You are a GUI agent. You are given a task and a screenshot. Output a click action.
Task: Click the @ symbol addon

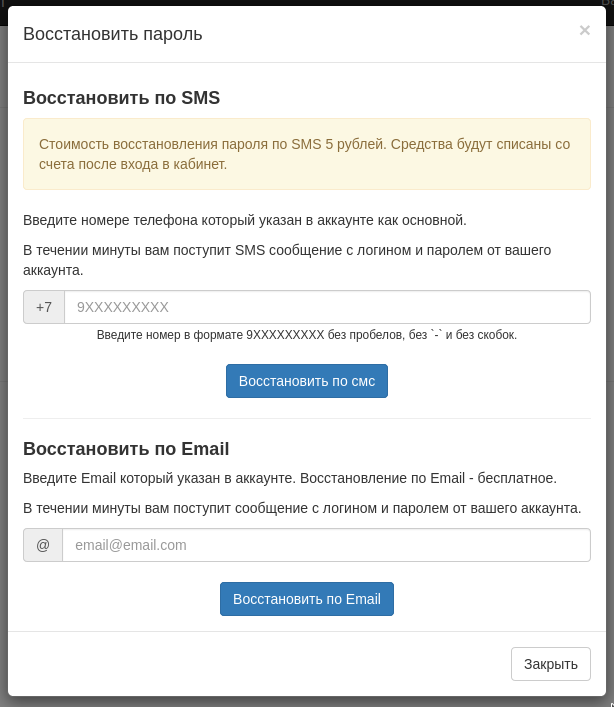[43, 545]
